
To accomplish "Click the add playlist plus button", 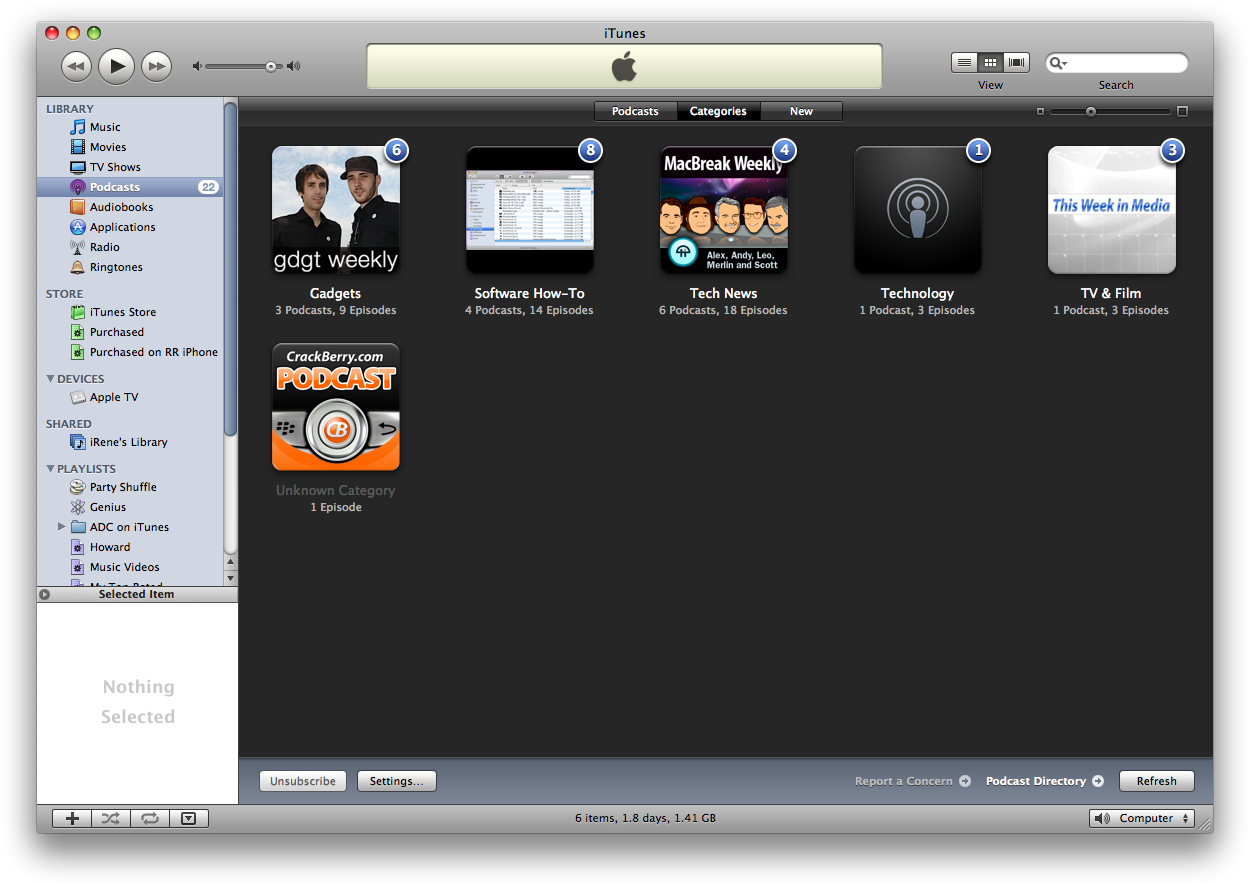I will (72, 818).
